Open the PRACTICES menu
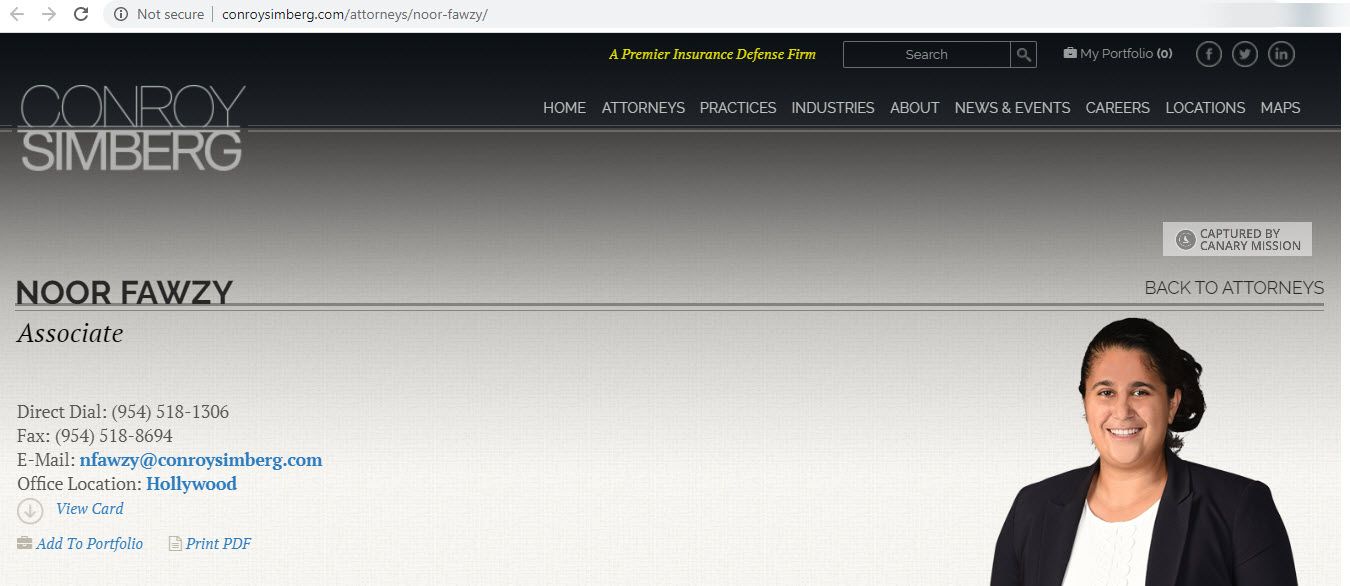The height and width of the screenshot is (586, 1350). tap(738, 108)
